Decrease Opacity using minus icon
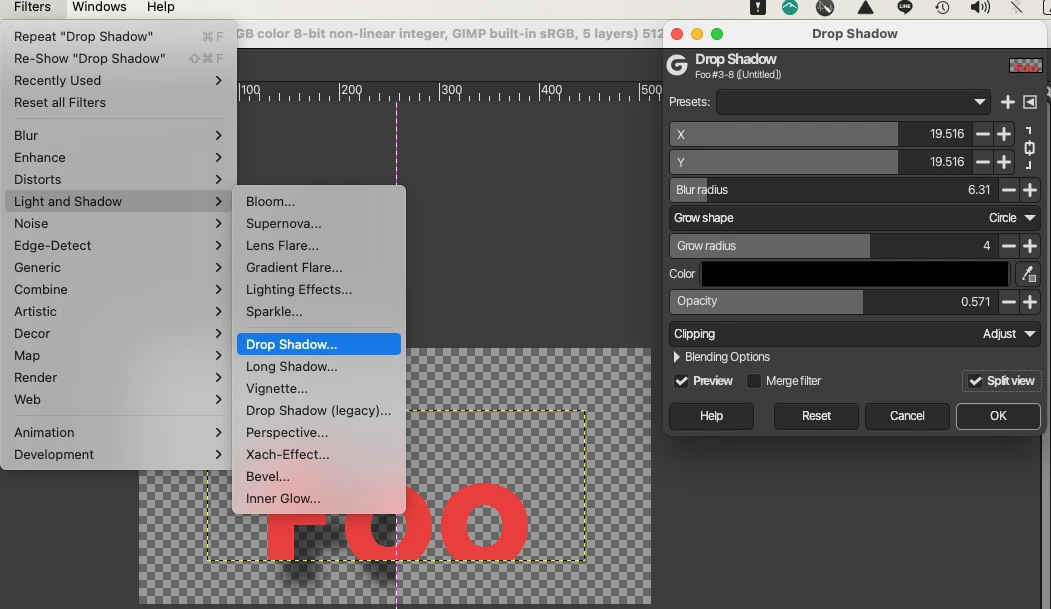The height and width of the screenshot is (609, 1051). 1008,302
